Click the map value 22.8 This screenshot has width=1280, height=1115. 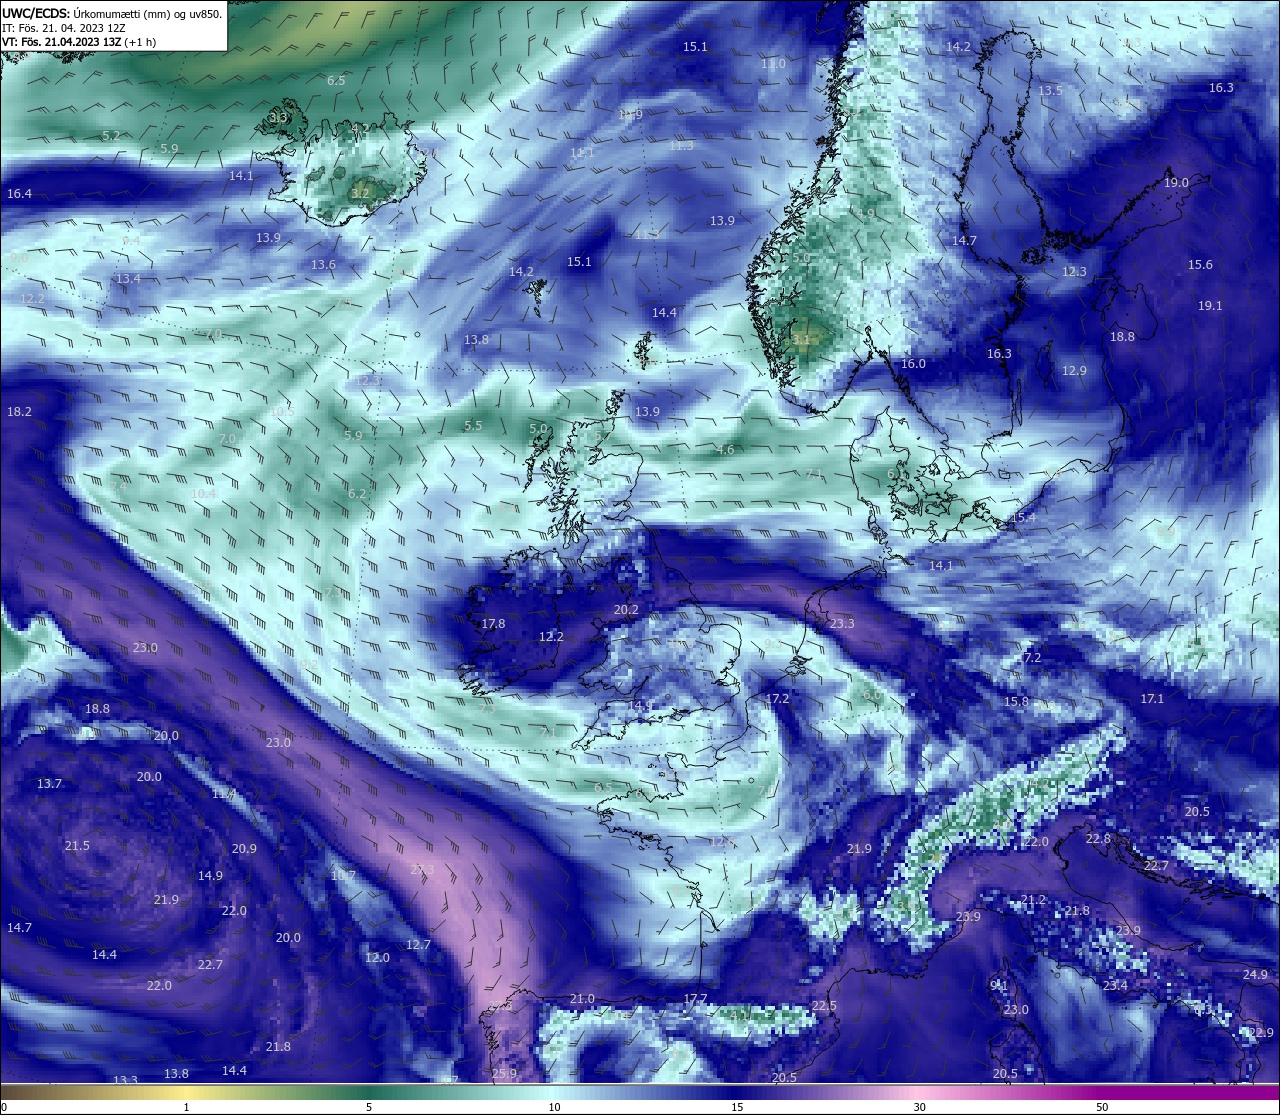tap(1098, 838)
